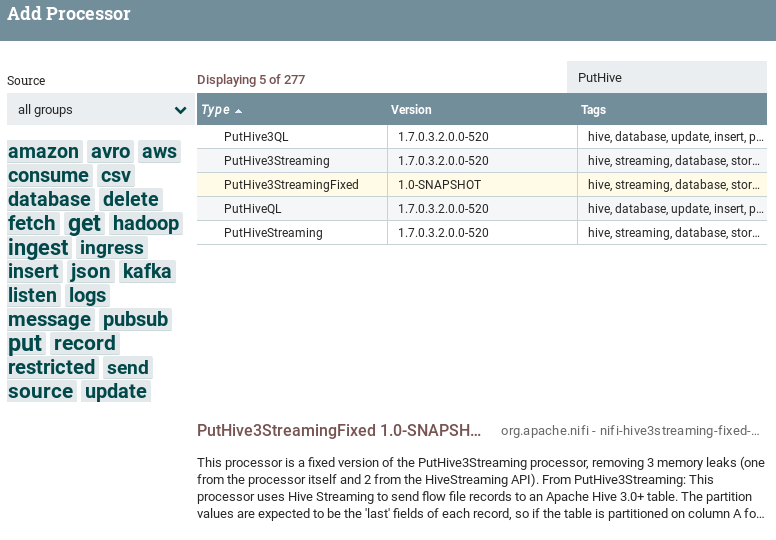Select the PutHive3Streaming processor row
Image resolution: width=776 pixels, height=540 pixels.
(482, 160)
